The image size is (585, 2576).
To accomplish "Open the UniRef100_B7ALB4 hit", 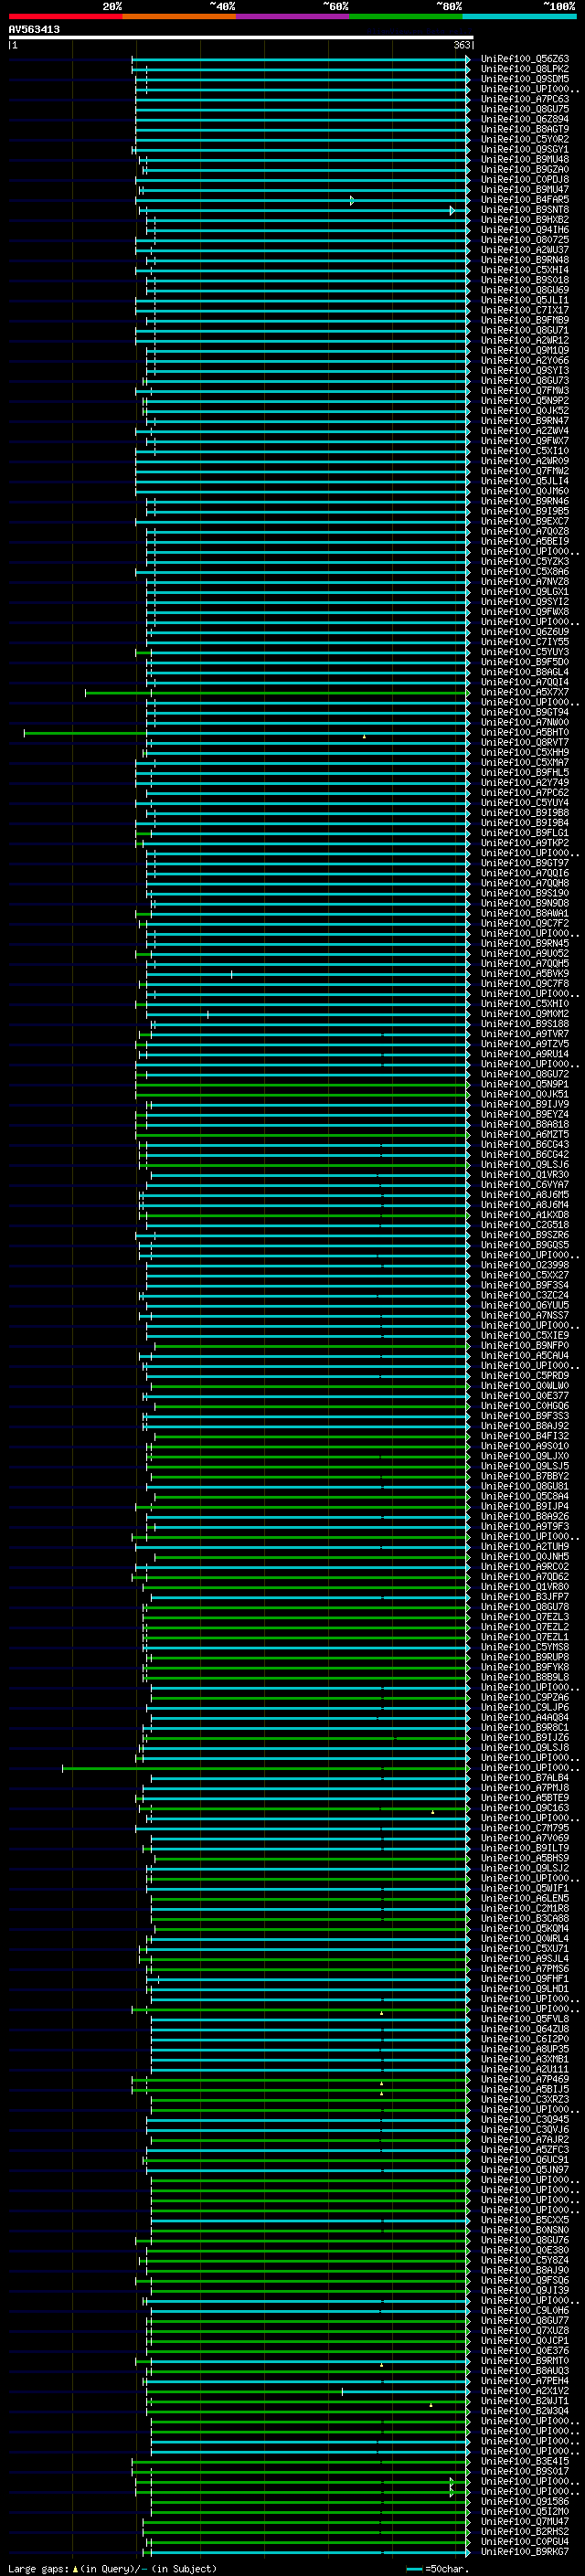I will tap(525, 1778).
